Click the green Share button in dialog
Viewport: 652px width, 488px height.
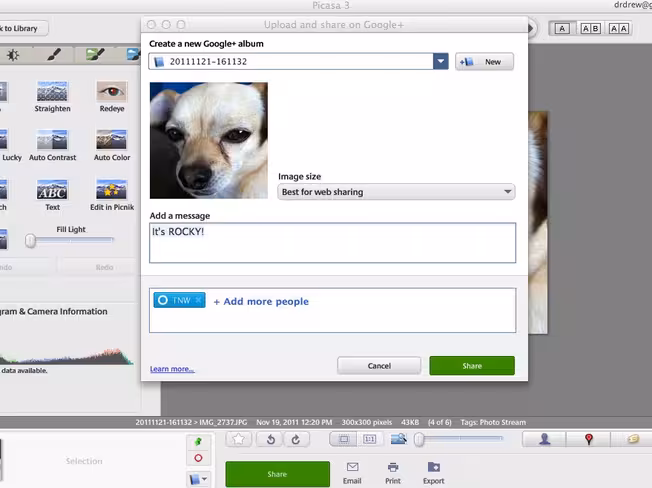[472, 366]
